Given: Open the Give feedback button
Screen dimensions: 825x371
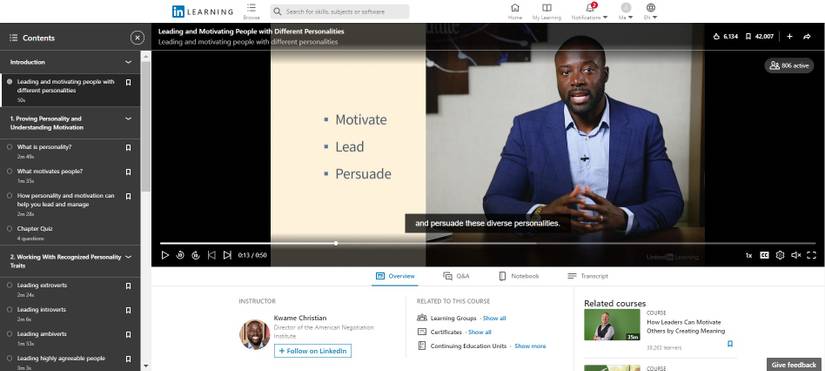Looking at the screenshot, I should coord(794,365).
